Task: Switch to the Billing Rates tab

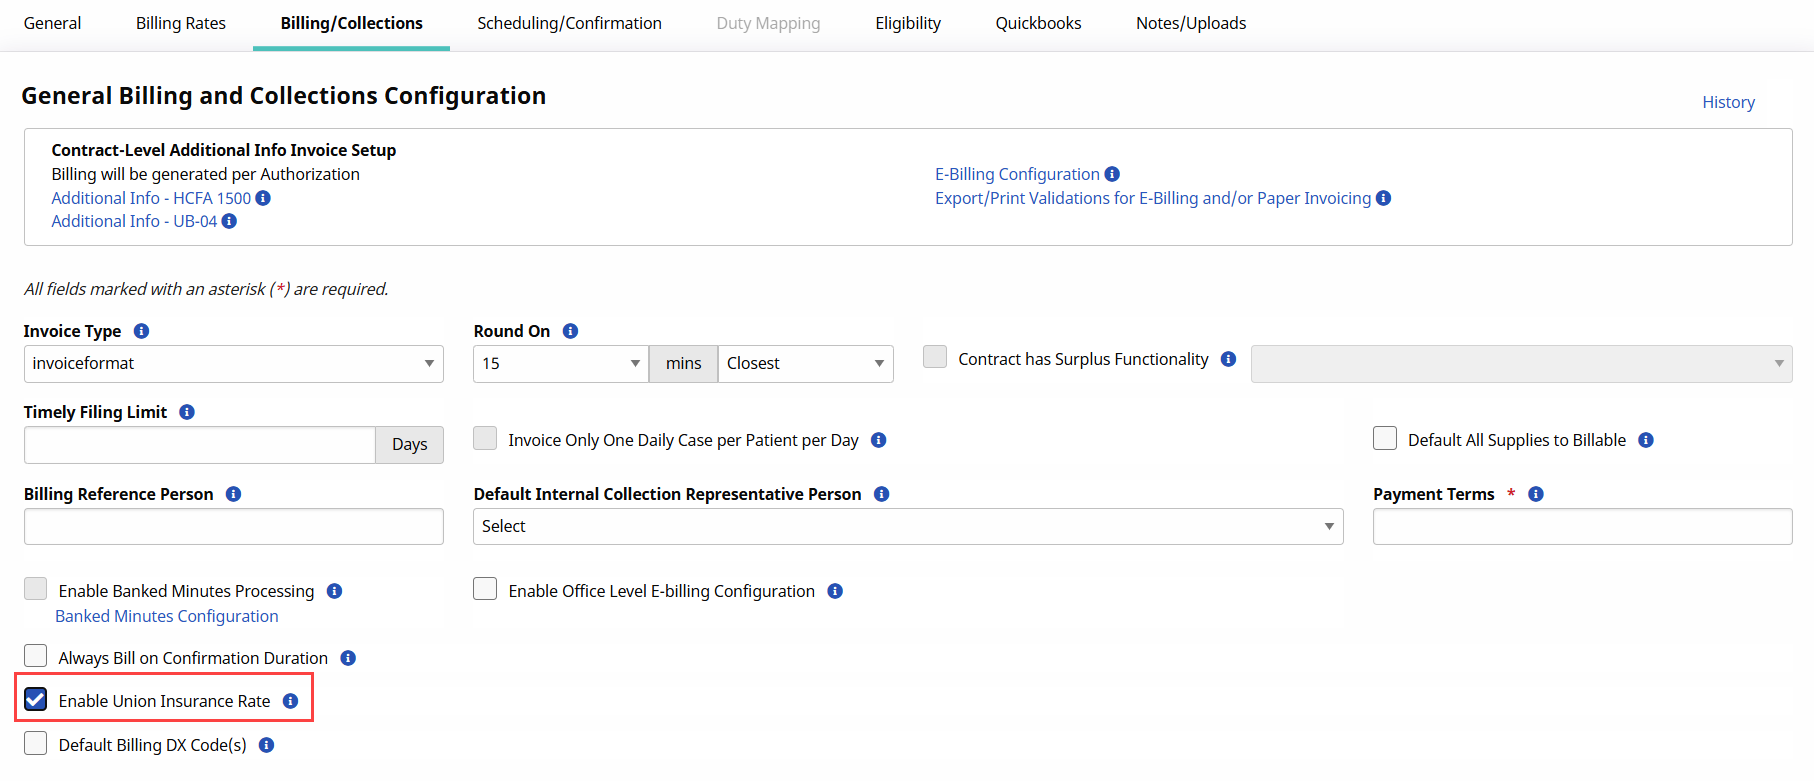Action: coord(181,23)
